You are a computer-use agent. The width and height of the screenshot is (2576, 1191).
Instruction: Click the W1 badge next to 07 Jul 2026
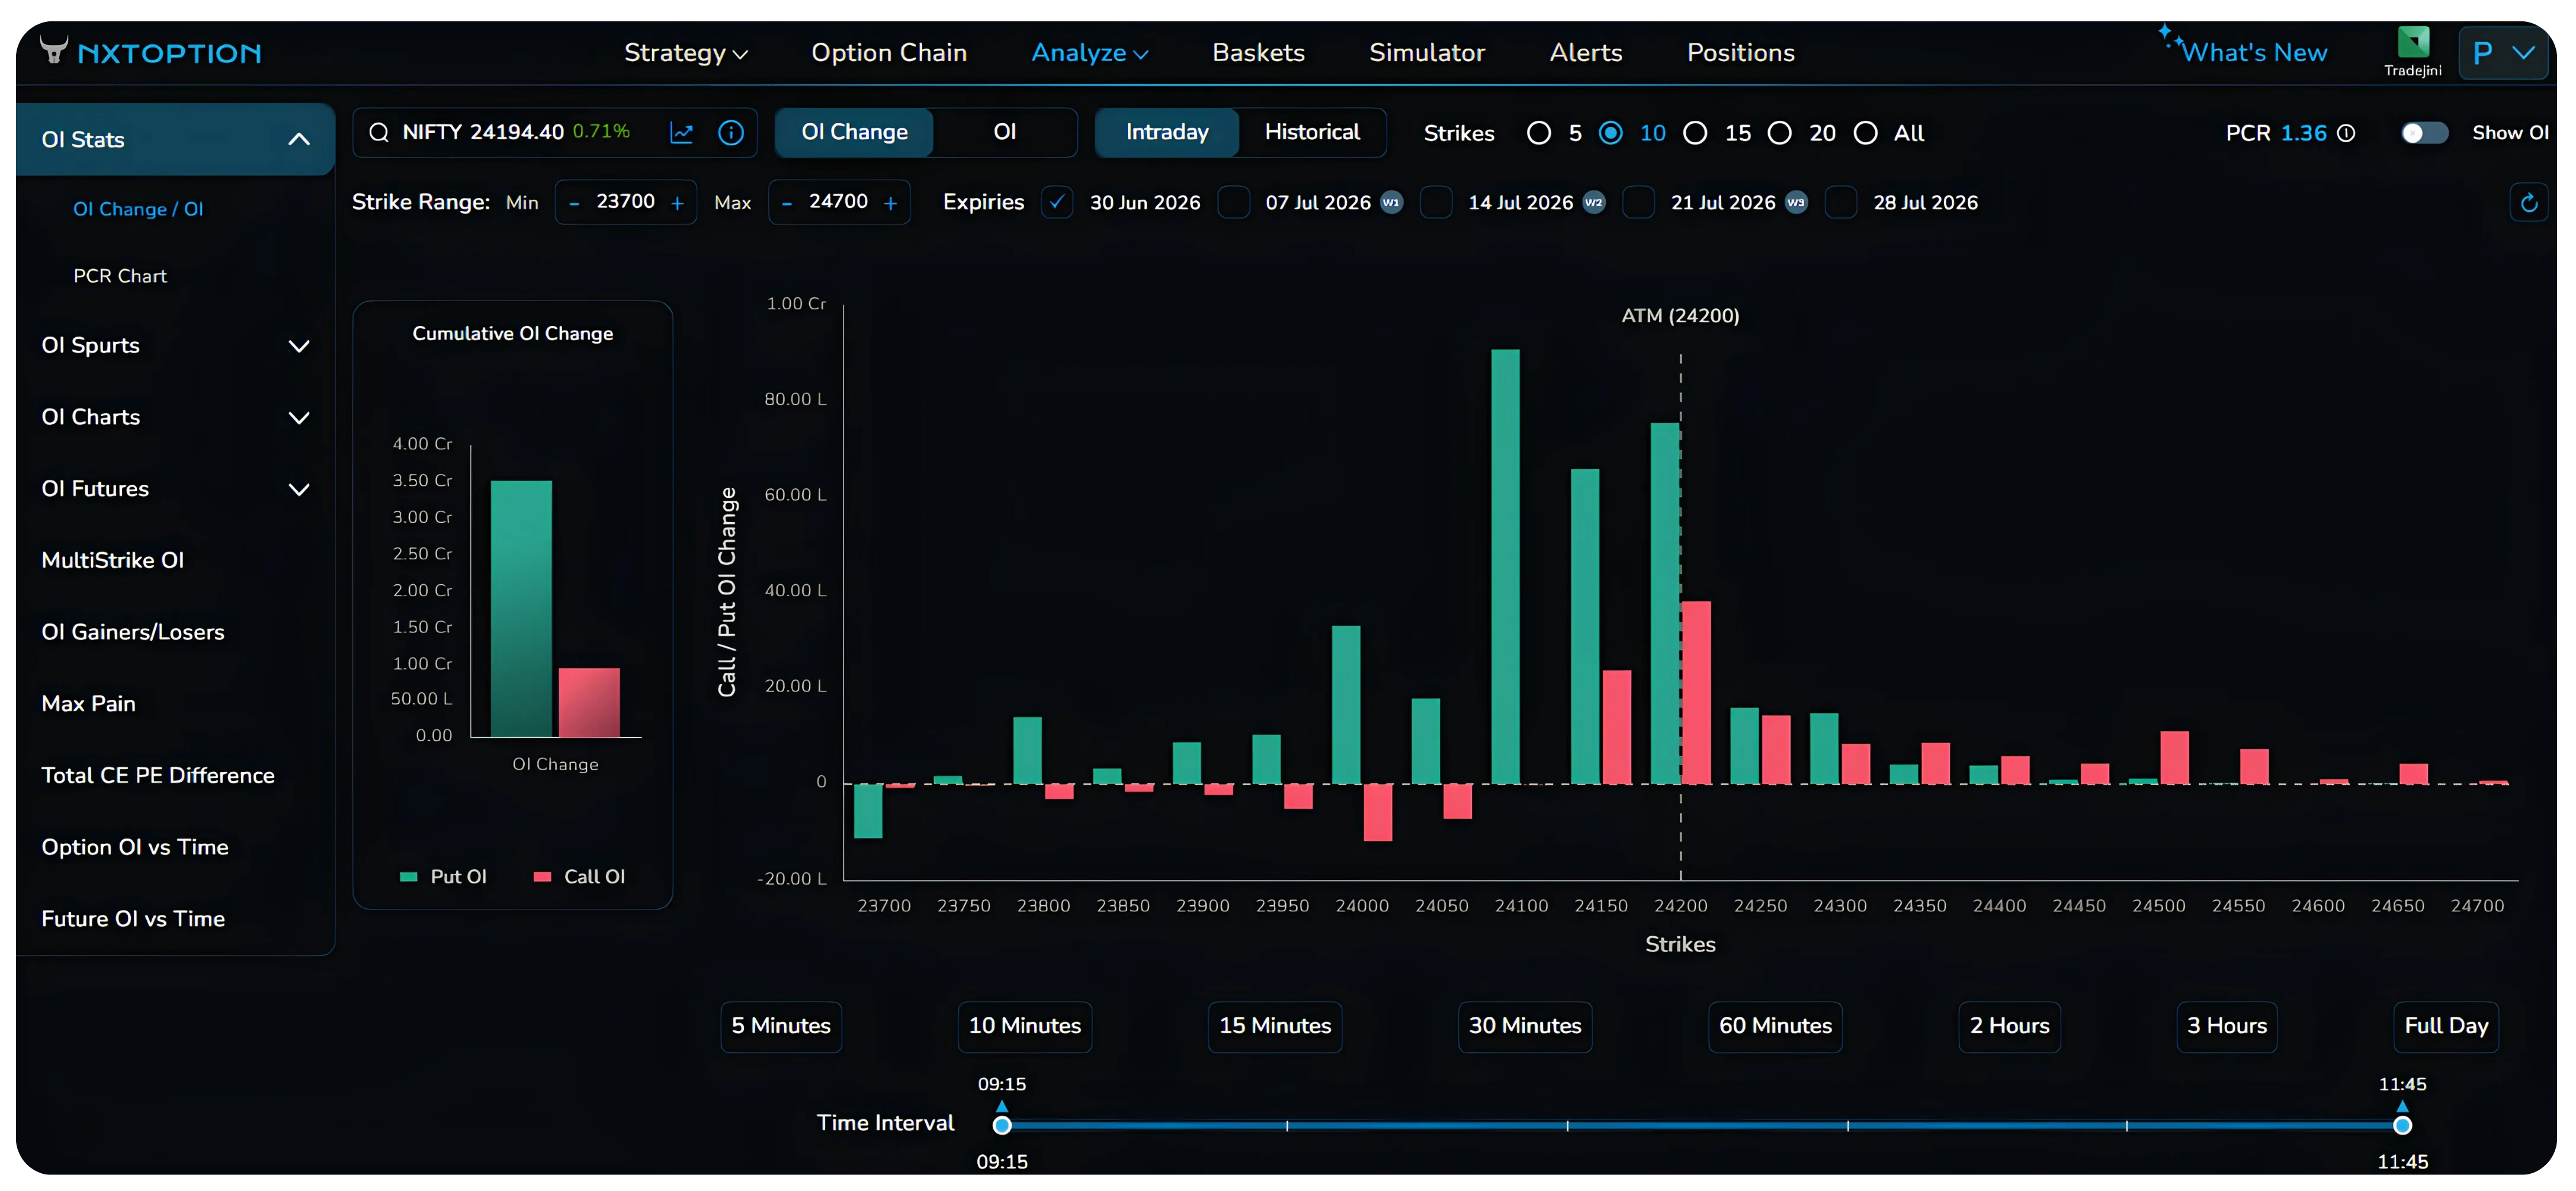click(1391, 202)
